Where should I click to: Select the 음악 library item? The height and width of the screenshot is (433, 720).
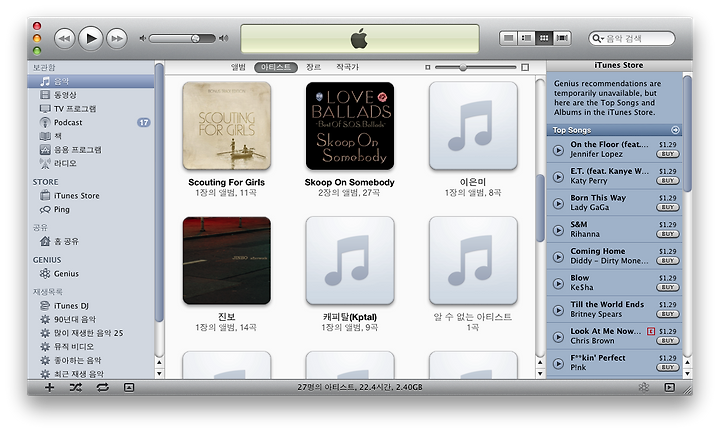[91, 81]
